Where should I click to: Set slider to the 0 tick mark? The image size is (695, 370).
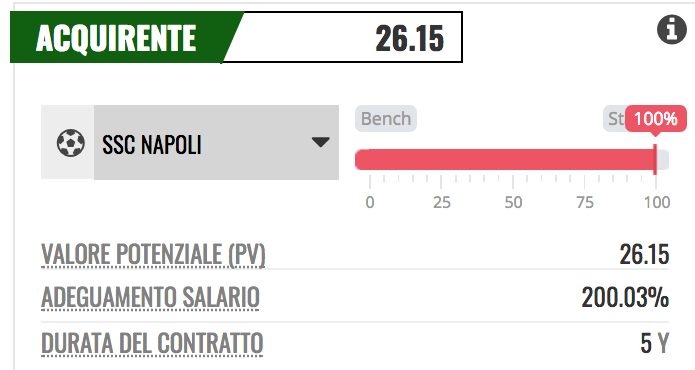tap(370, 160)
